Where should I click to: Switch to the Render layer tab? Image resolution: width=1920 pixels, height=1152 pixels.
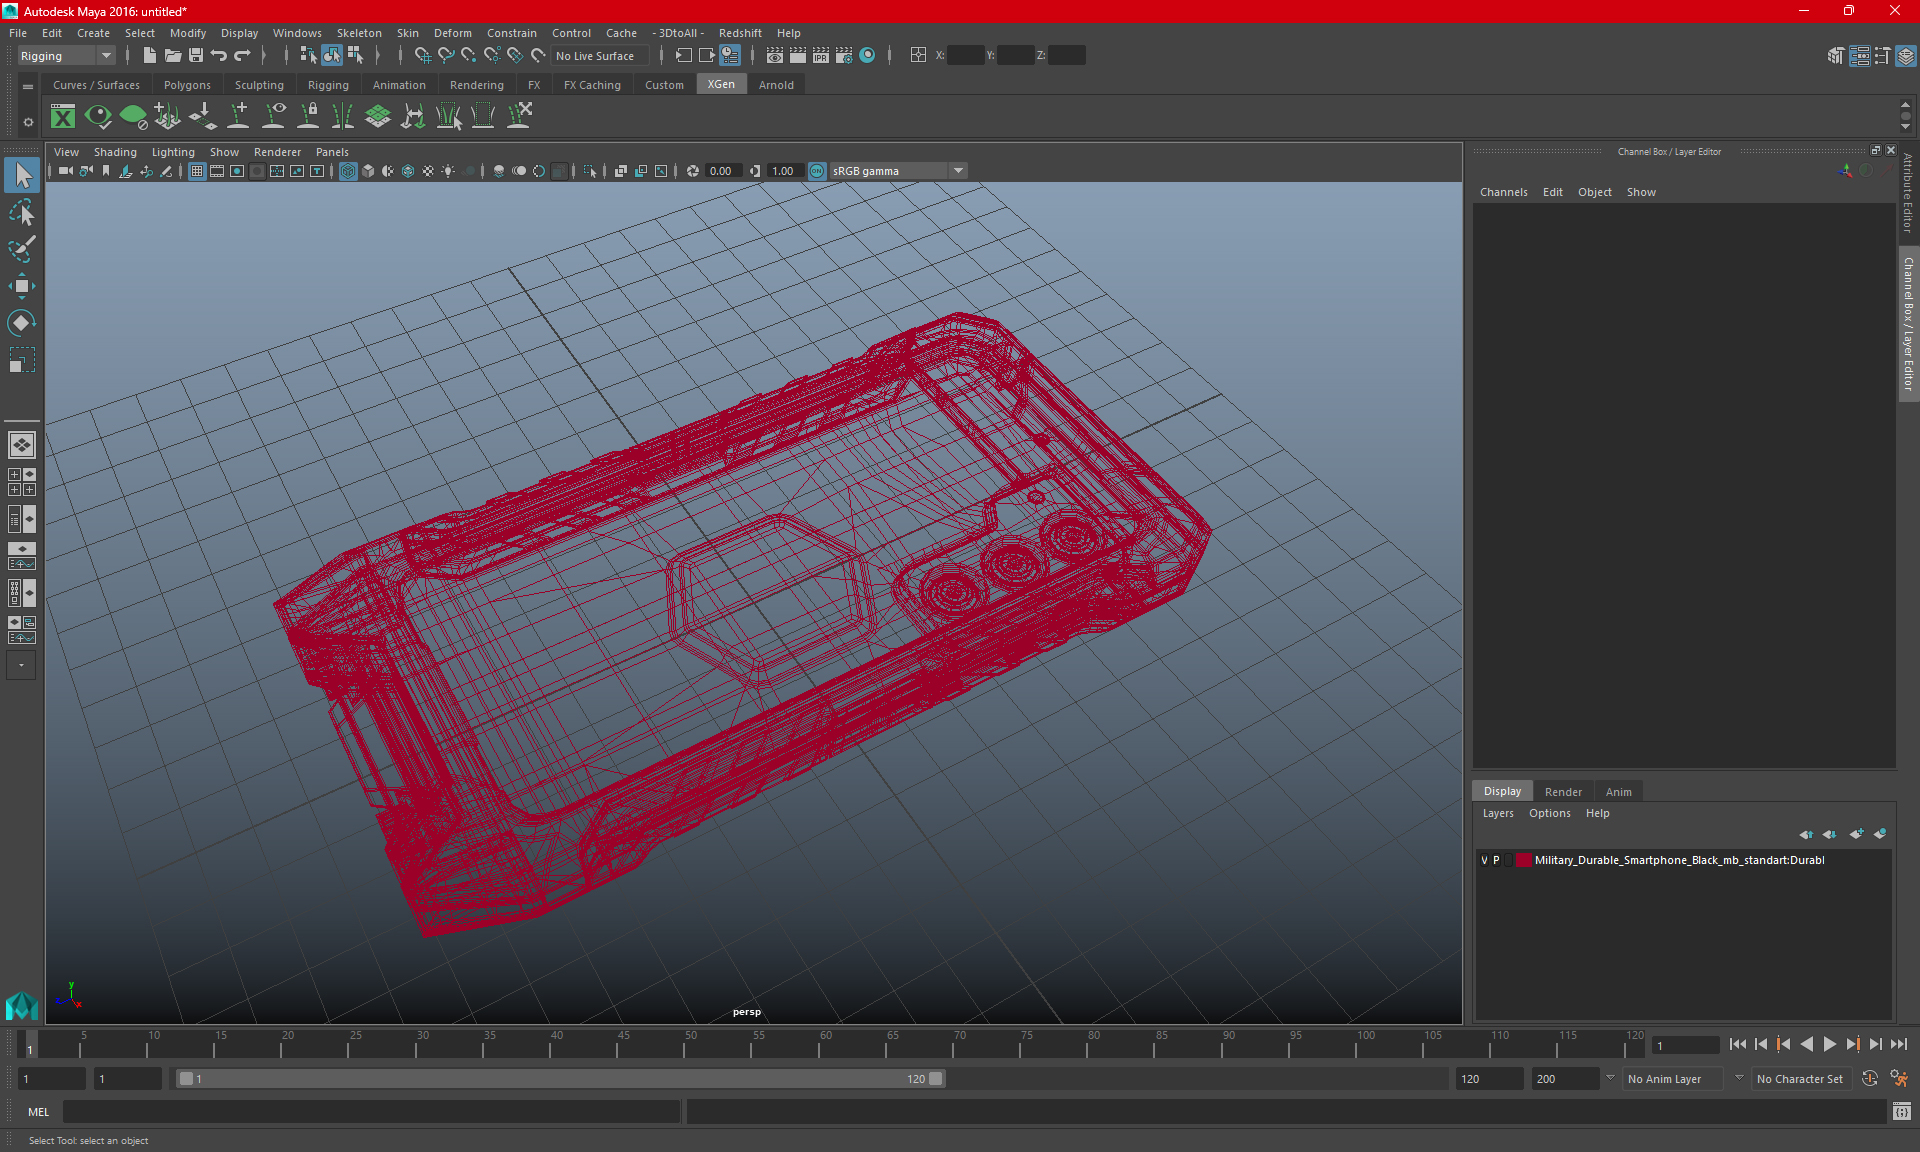(1562, 792)
